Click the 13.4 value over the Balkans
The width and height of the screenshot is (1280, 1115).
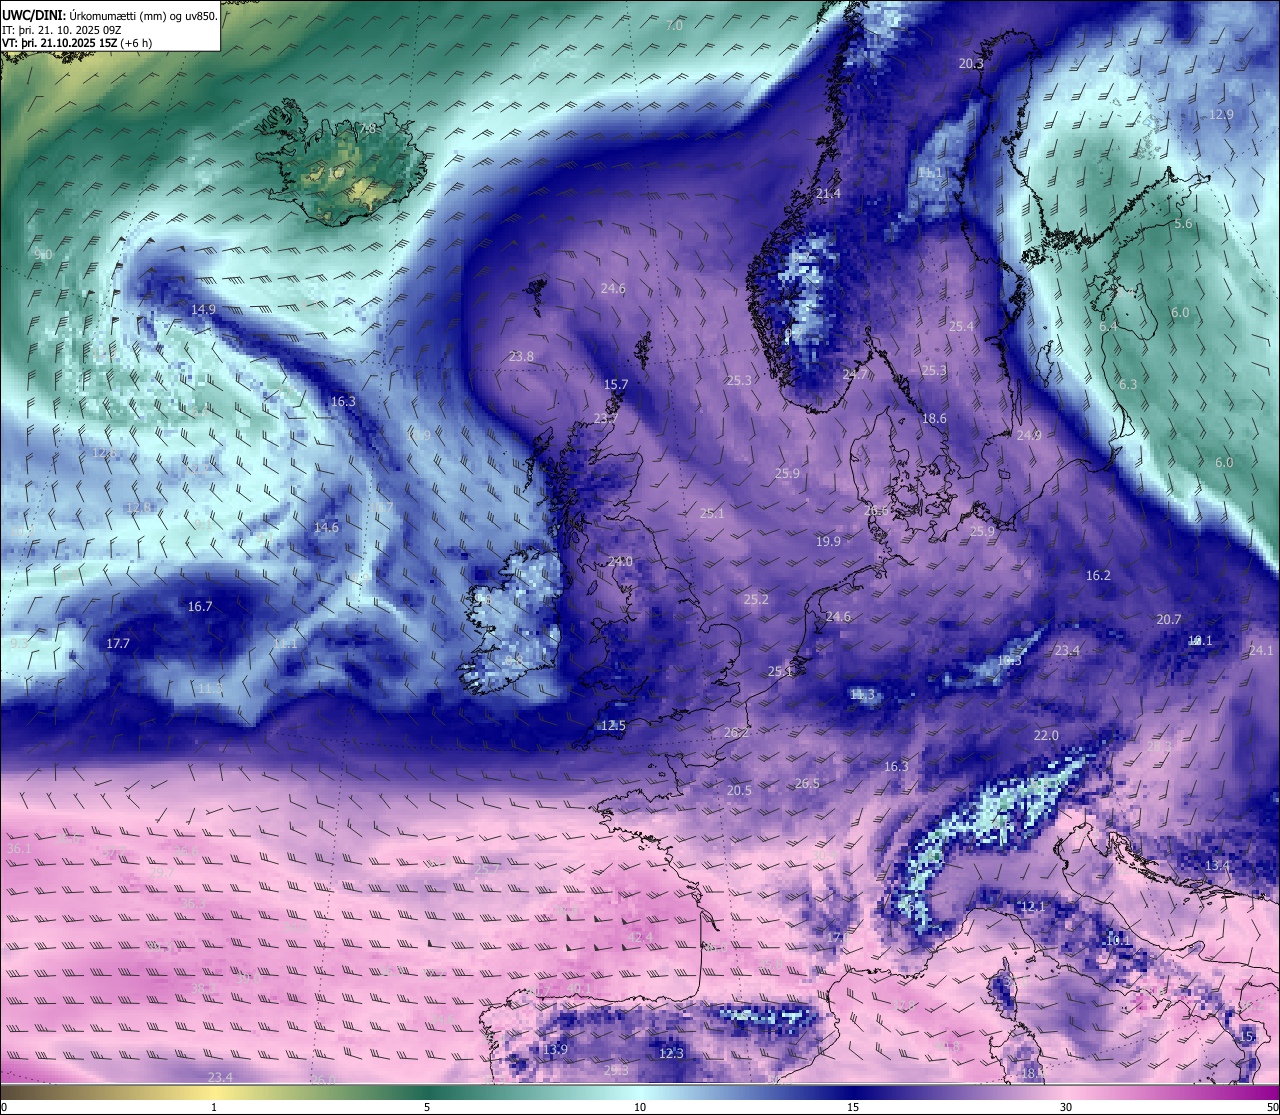click(1217, 866)
